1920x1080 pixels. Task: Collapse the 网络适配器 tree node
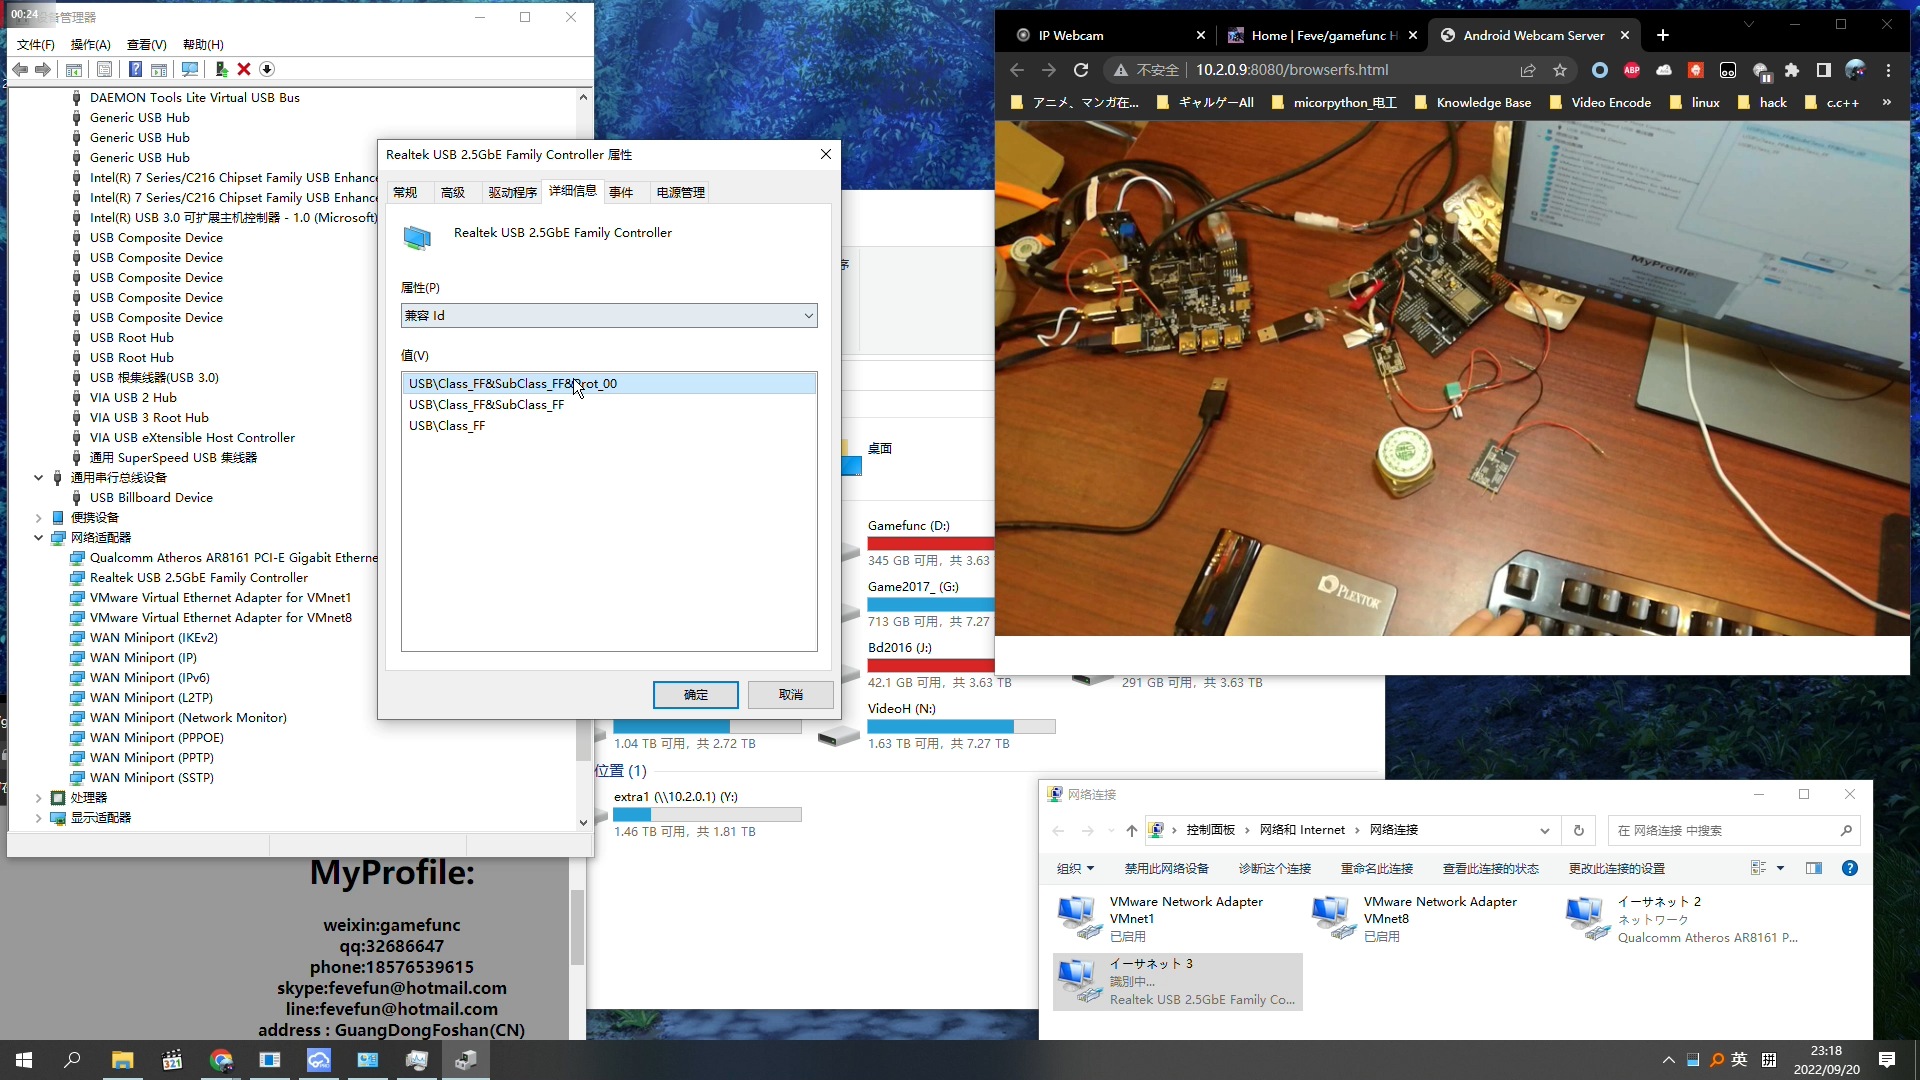tap(38, 537)
